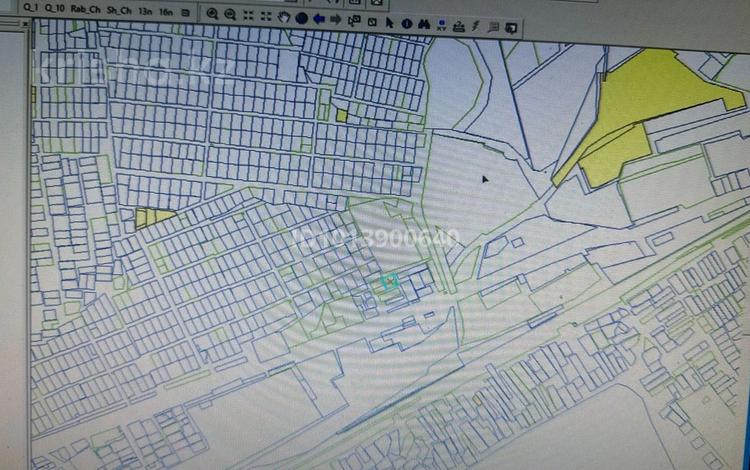Click the Q_1 toolbar button
This screenshot has height=470, width=750.
[31, 8]
